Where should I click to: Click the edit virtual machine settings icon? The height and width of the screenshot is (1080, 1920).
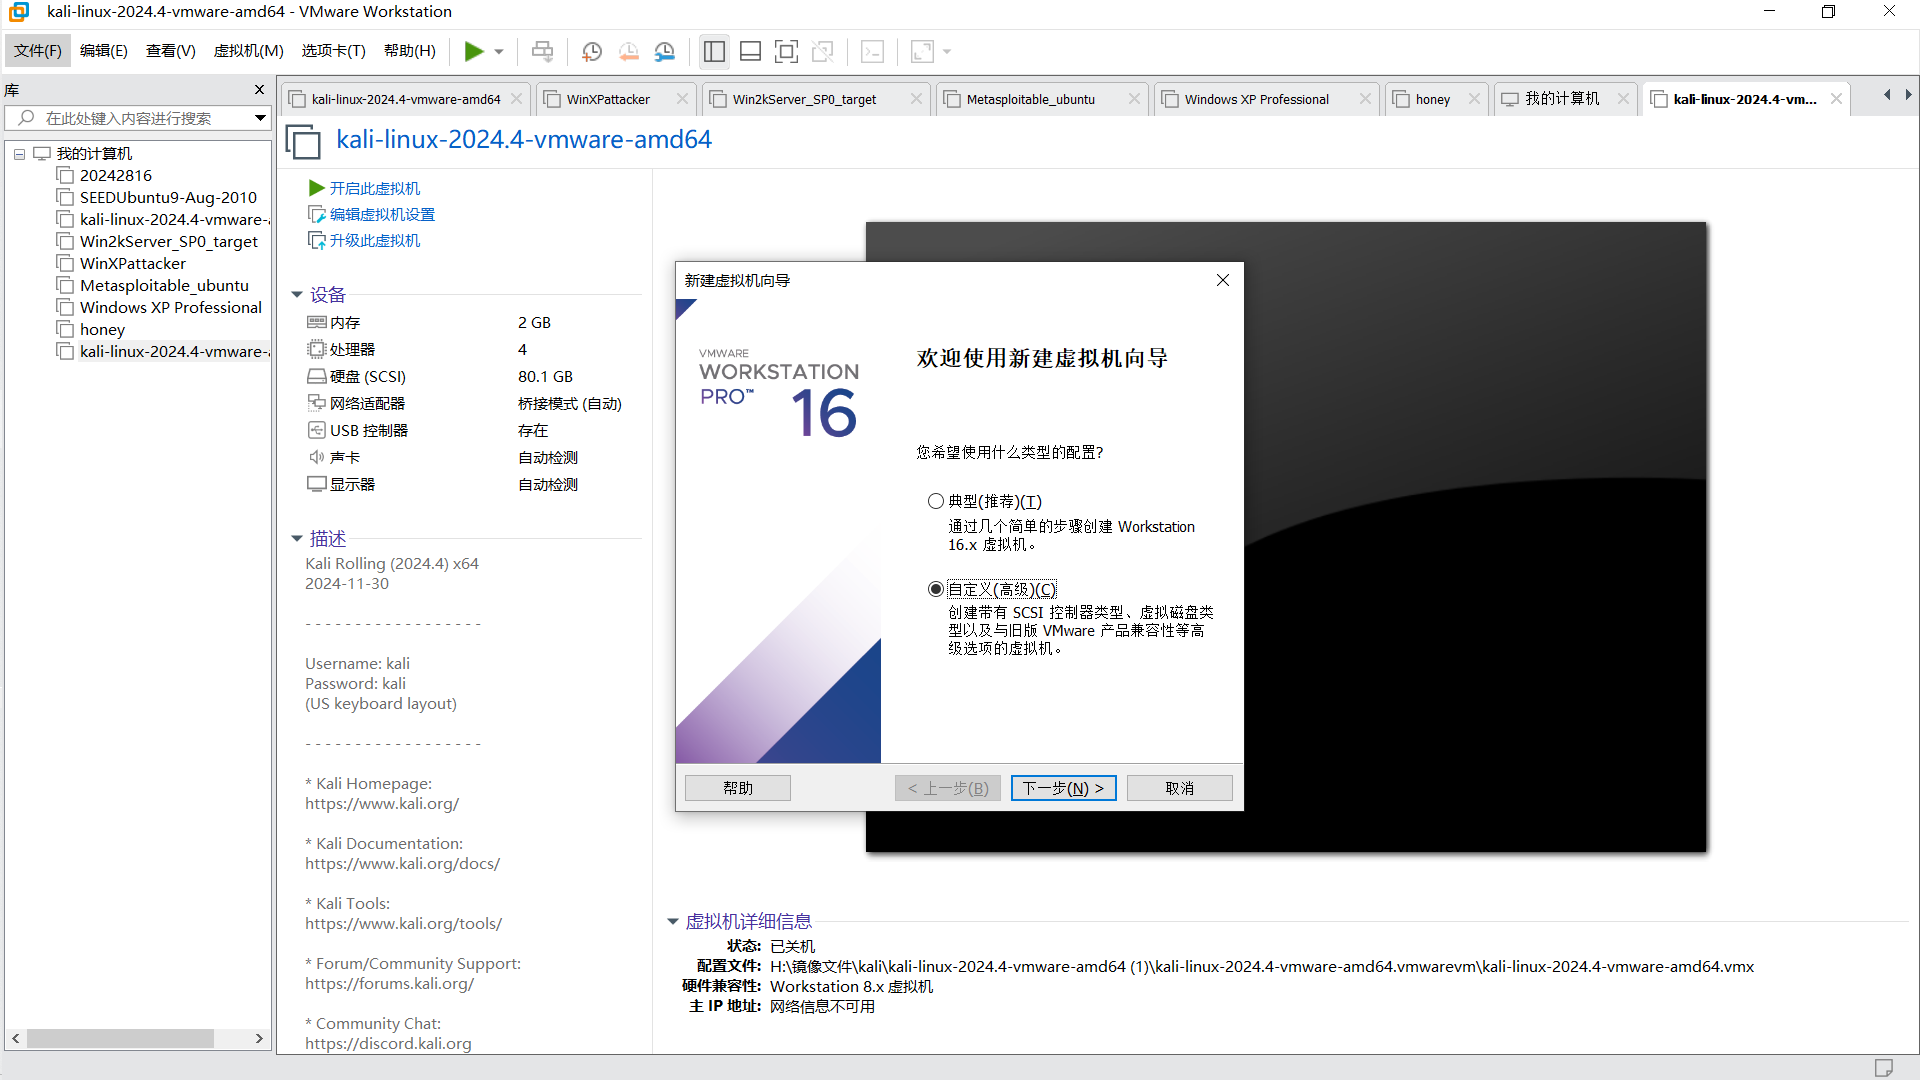pos(316,214)
